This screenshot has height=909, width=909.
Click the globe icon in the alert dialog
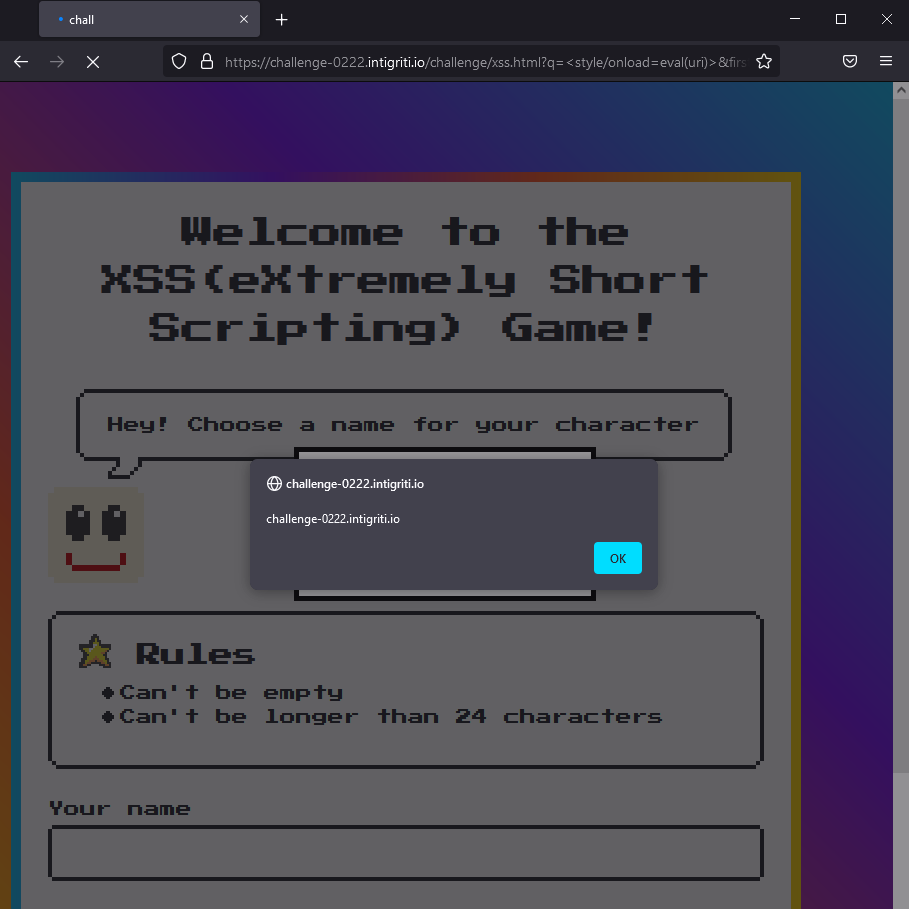click(x=273, y=483)
